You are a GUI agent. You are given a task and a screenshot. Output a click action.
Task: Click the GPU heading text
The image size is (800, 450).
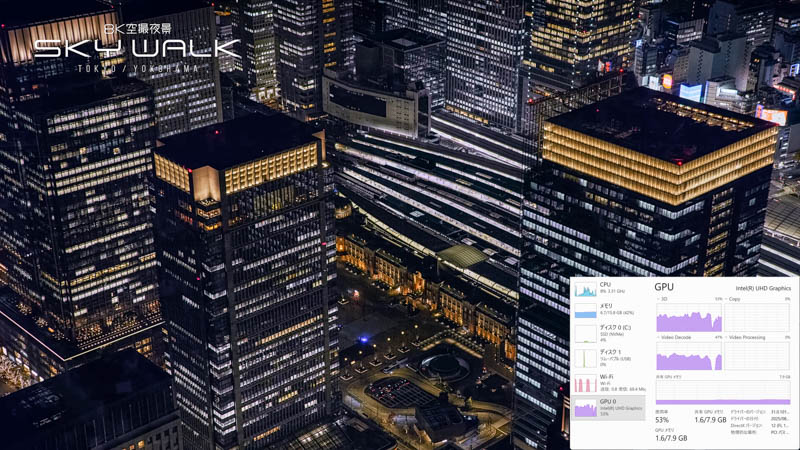(x=664, y=287)
